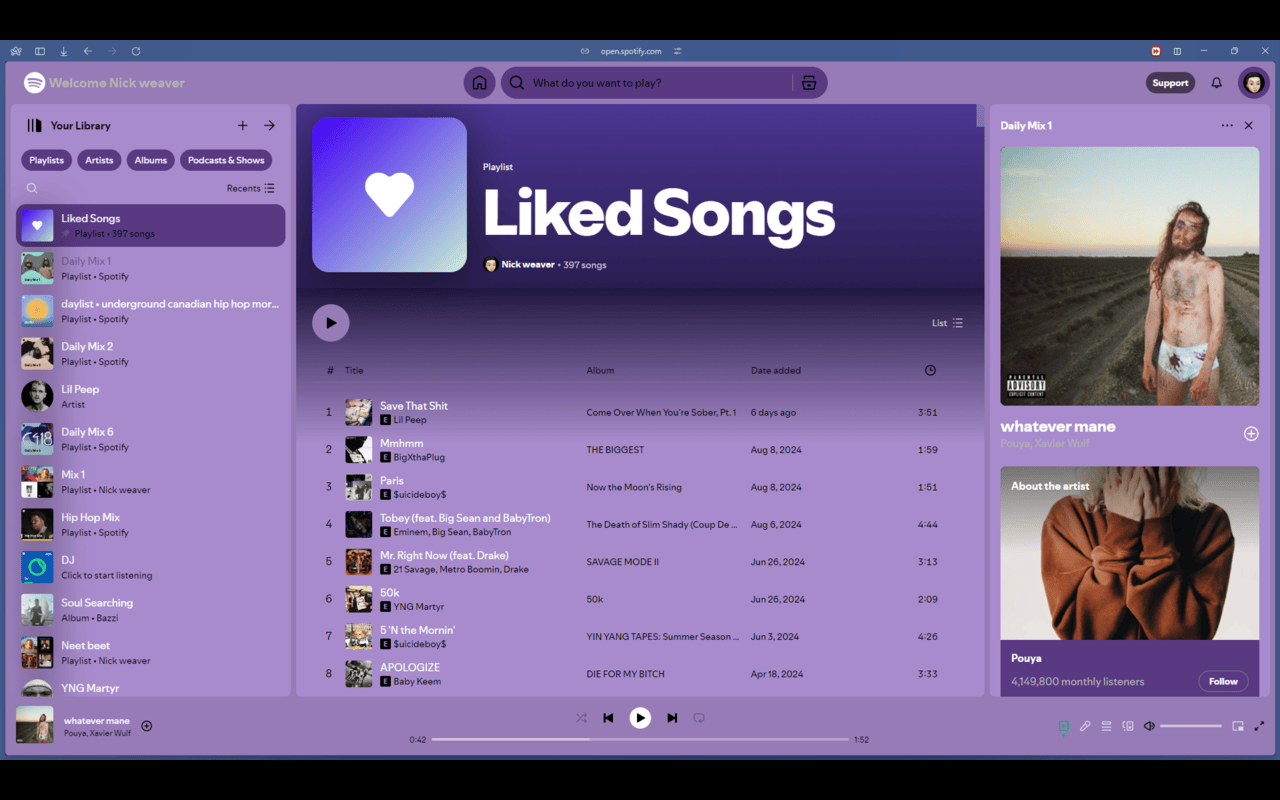Open the play queue
The width and height of the screenshot is (1280, 800).
pyautogui.click(x=1107, y=726)
